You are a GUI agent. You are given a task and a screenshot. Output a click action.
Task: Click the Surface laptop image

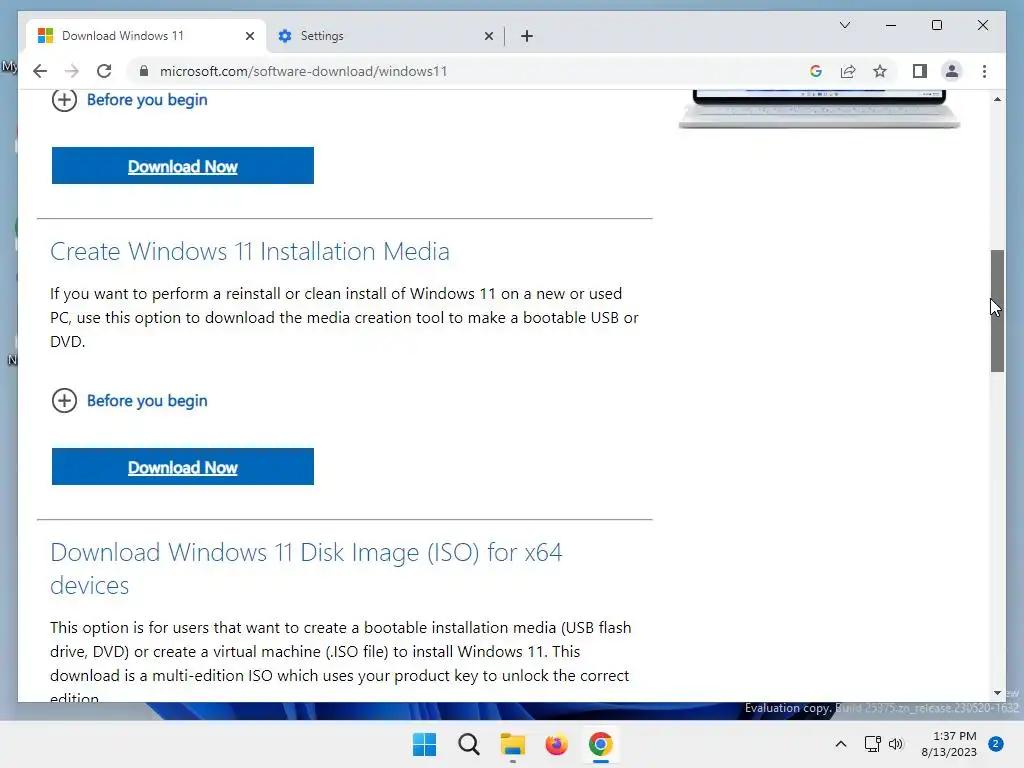tap(819, 109)
